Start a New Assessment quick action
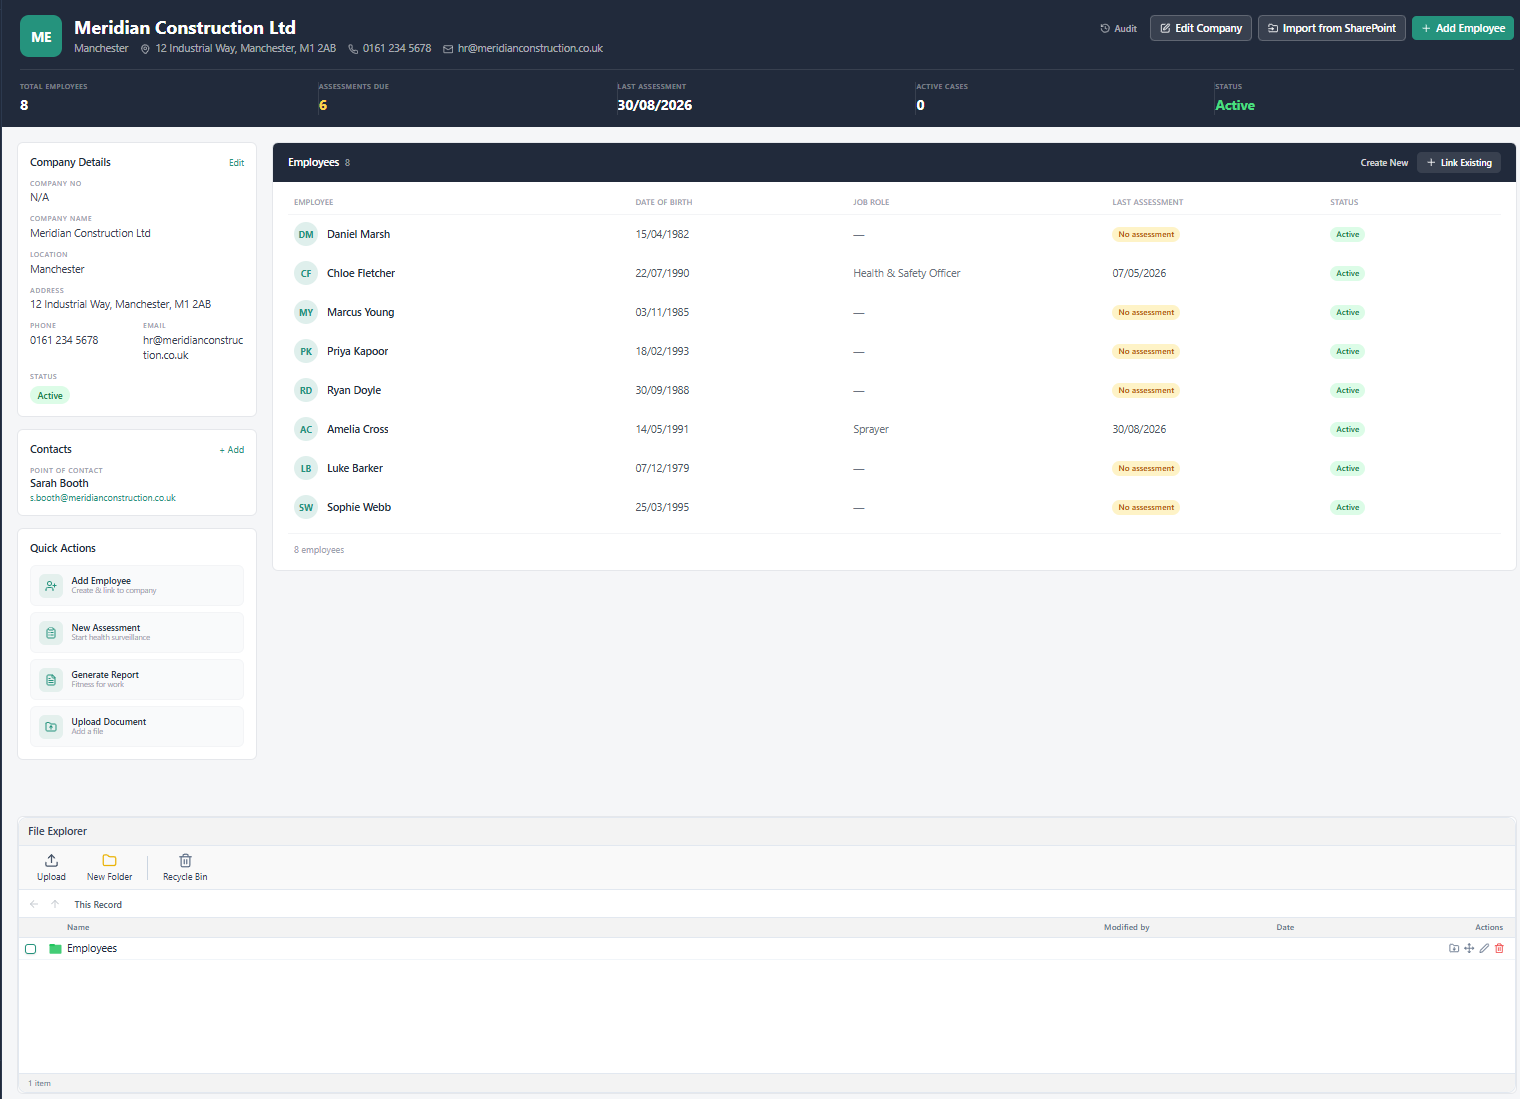1520x1099 pixels. coord(137,632)
